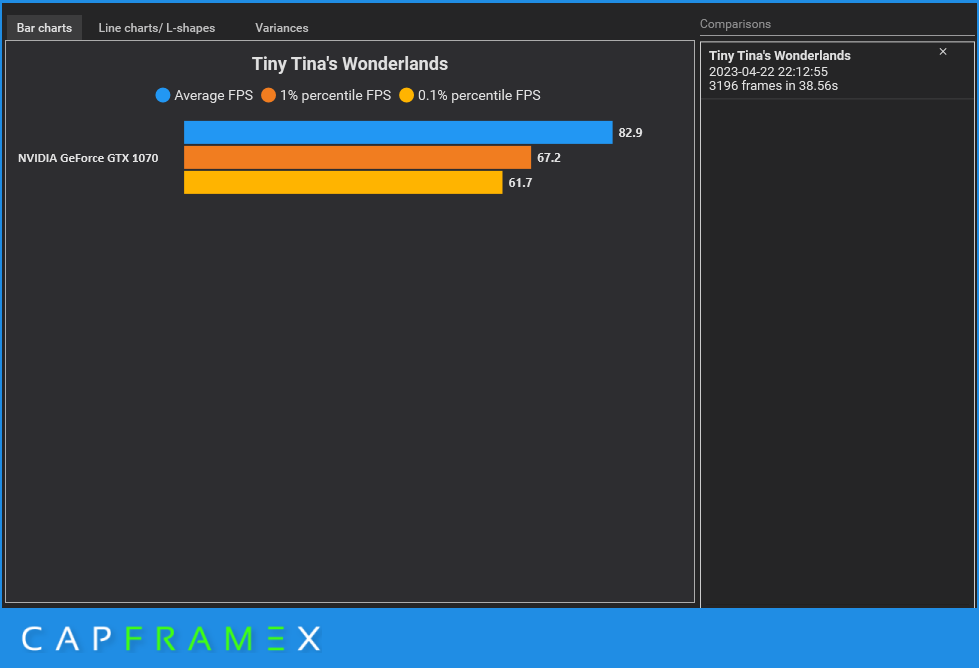
Task: Select the Tiny Tina's Wonderlands comparison record title
Action: pos(780,56)
